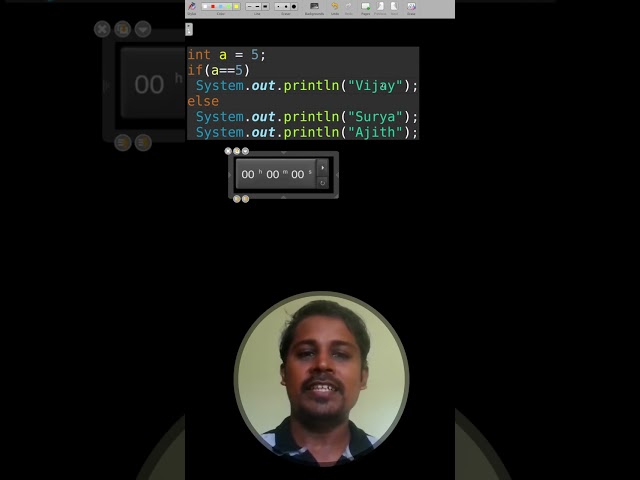
Task: Choose the medium line width
Action: [x=257, y=7]
